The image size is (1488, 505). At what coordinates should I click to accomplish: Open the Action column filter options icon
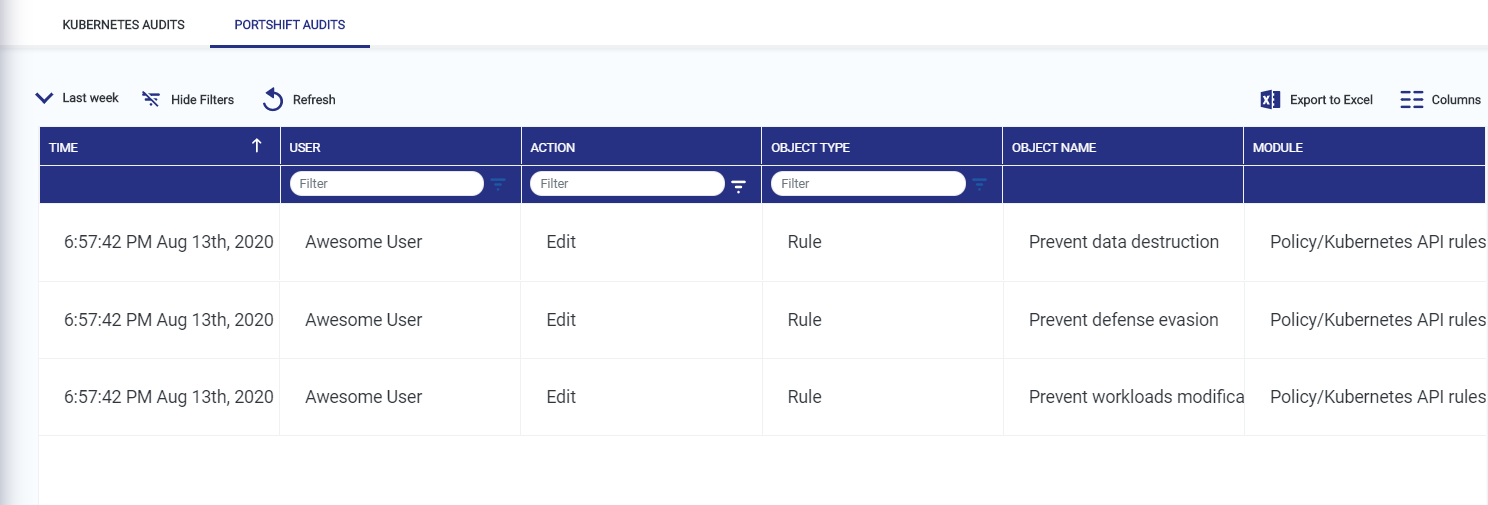[739, 185]
